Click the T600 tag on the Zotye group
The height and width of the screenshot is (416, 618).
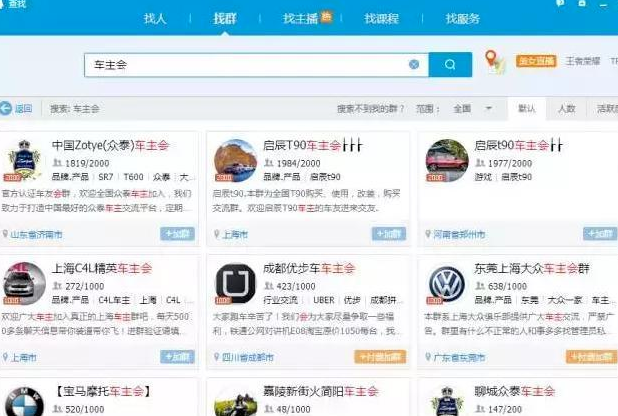tap(133, 177)
